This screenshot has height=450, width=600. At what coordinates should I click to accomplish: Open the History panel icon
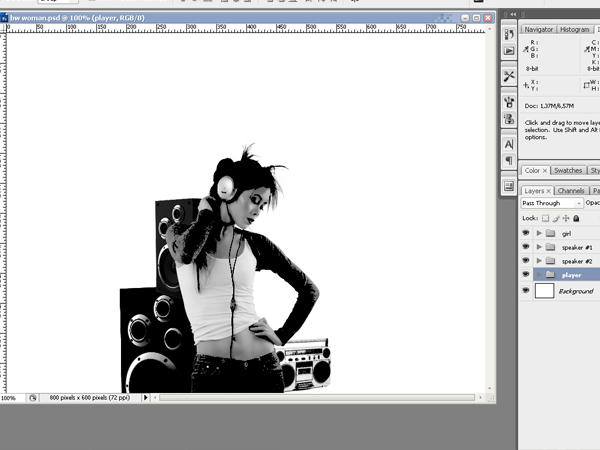coord(509,34)
